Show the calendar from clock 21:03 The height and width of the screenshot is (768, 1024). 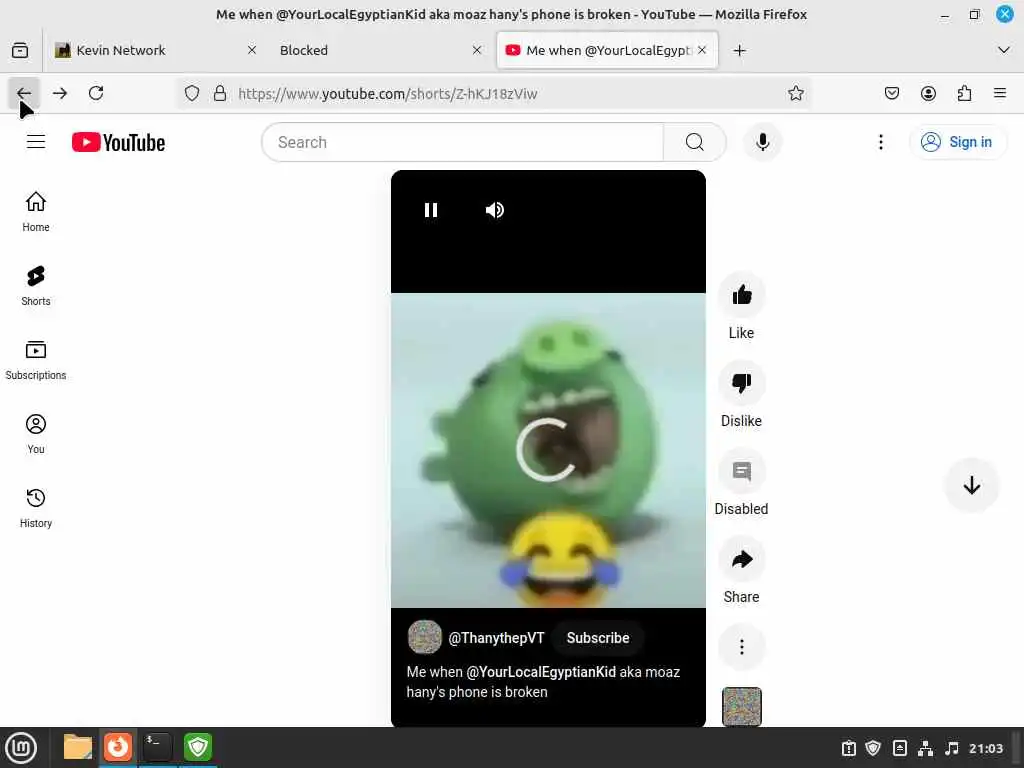(985, 748)
